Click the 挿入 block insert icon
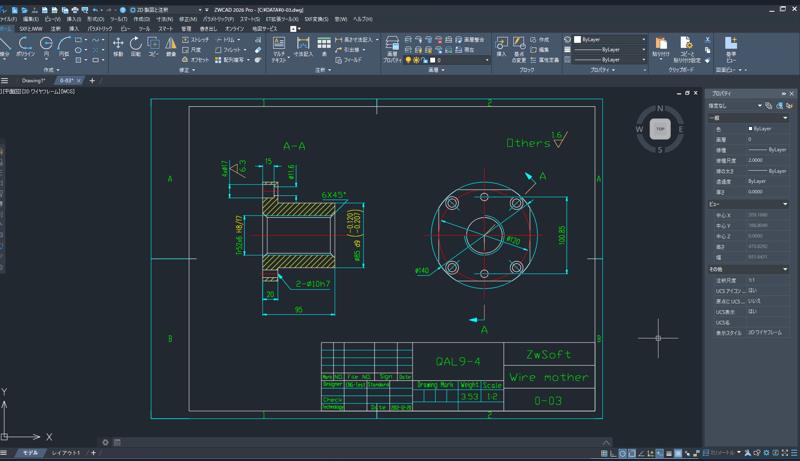 click(501, 46)
